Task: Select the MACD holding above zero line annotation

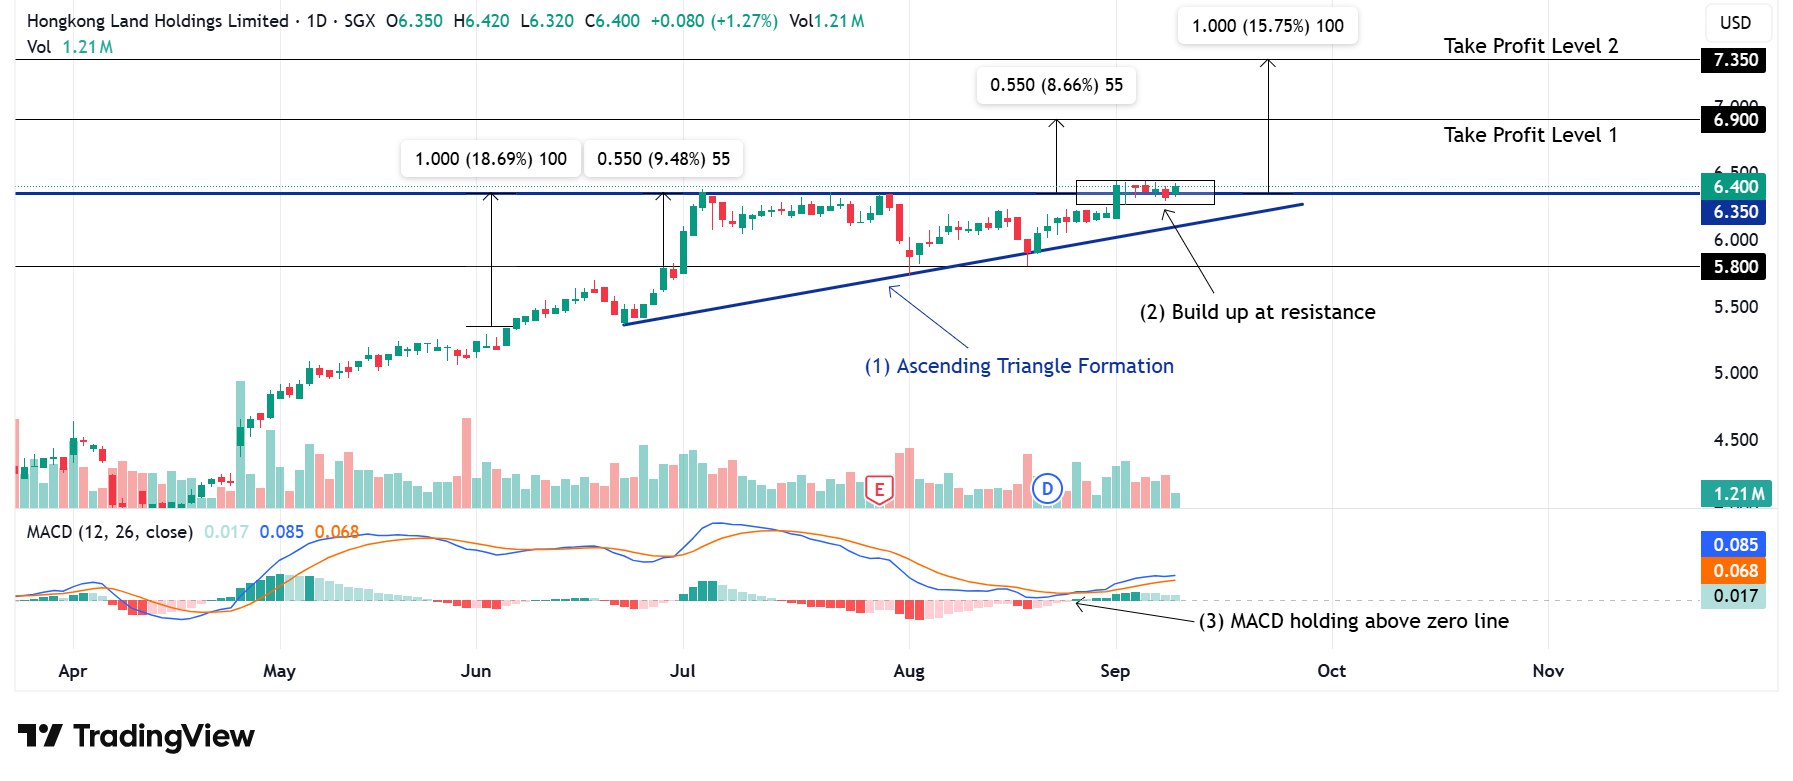Action: pos(1354,621)
